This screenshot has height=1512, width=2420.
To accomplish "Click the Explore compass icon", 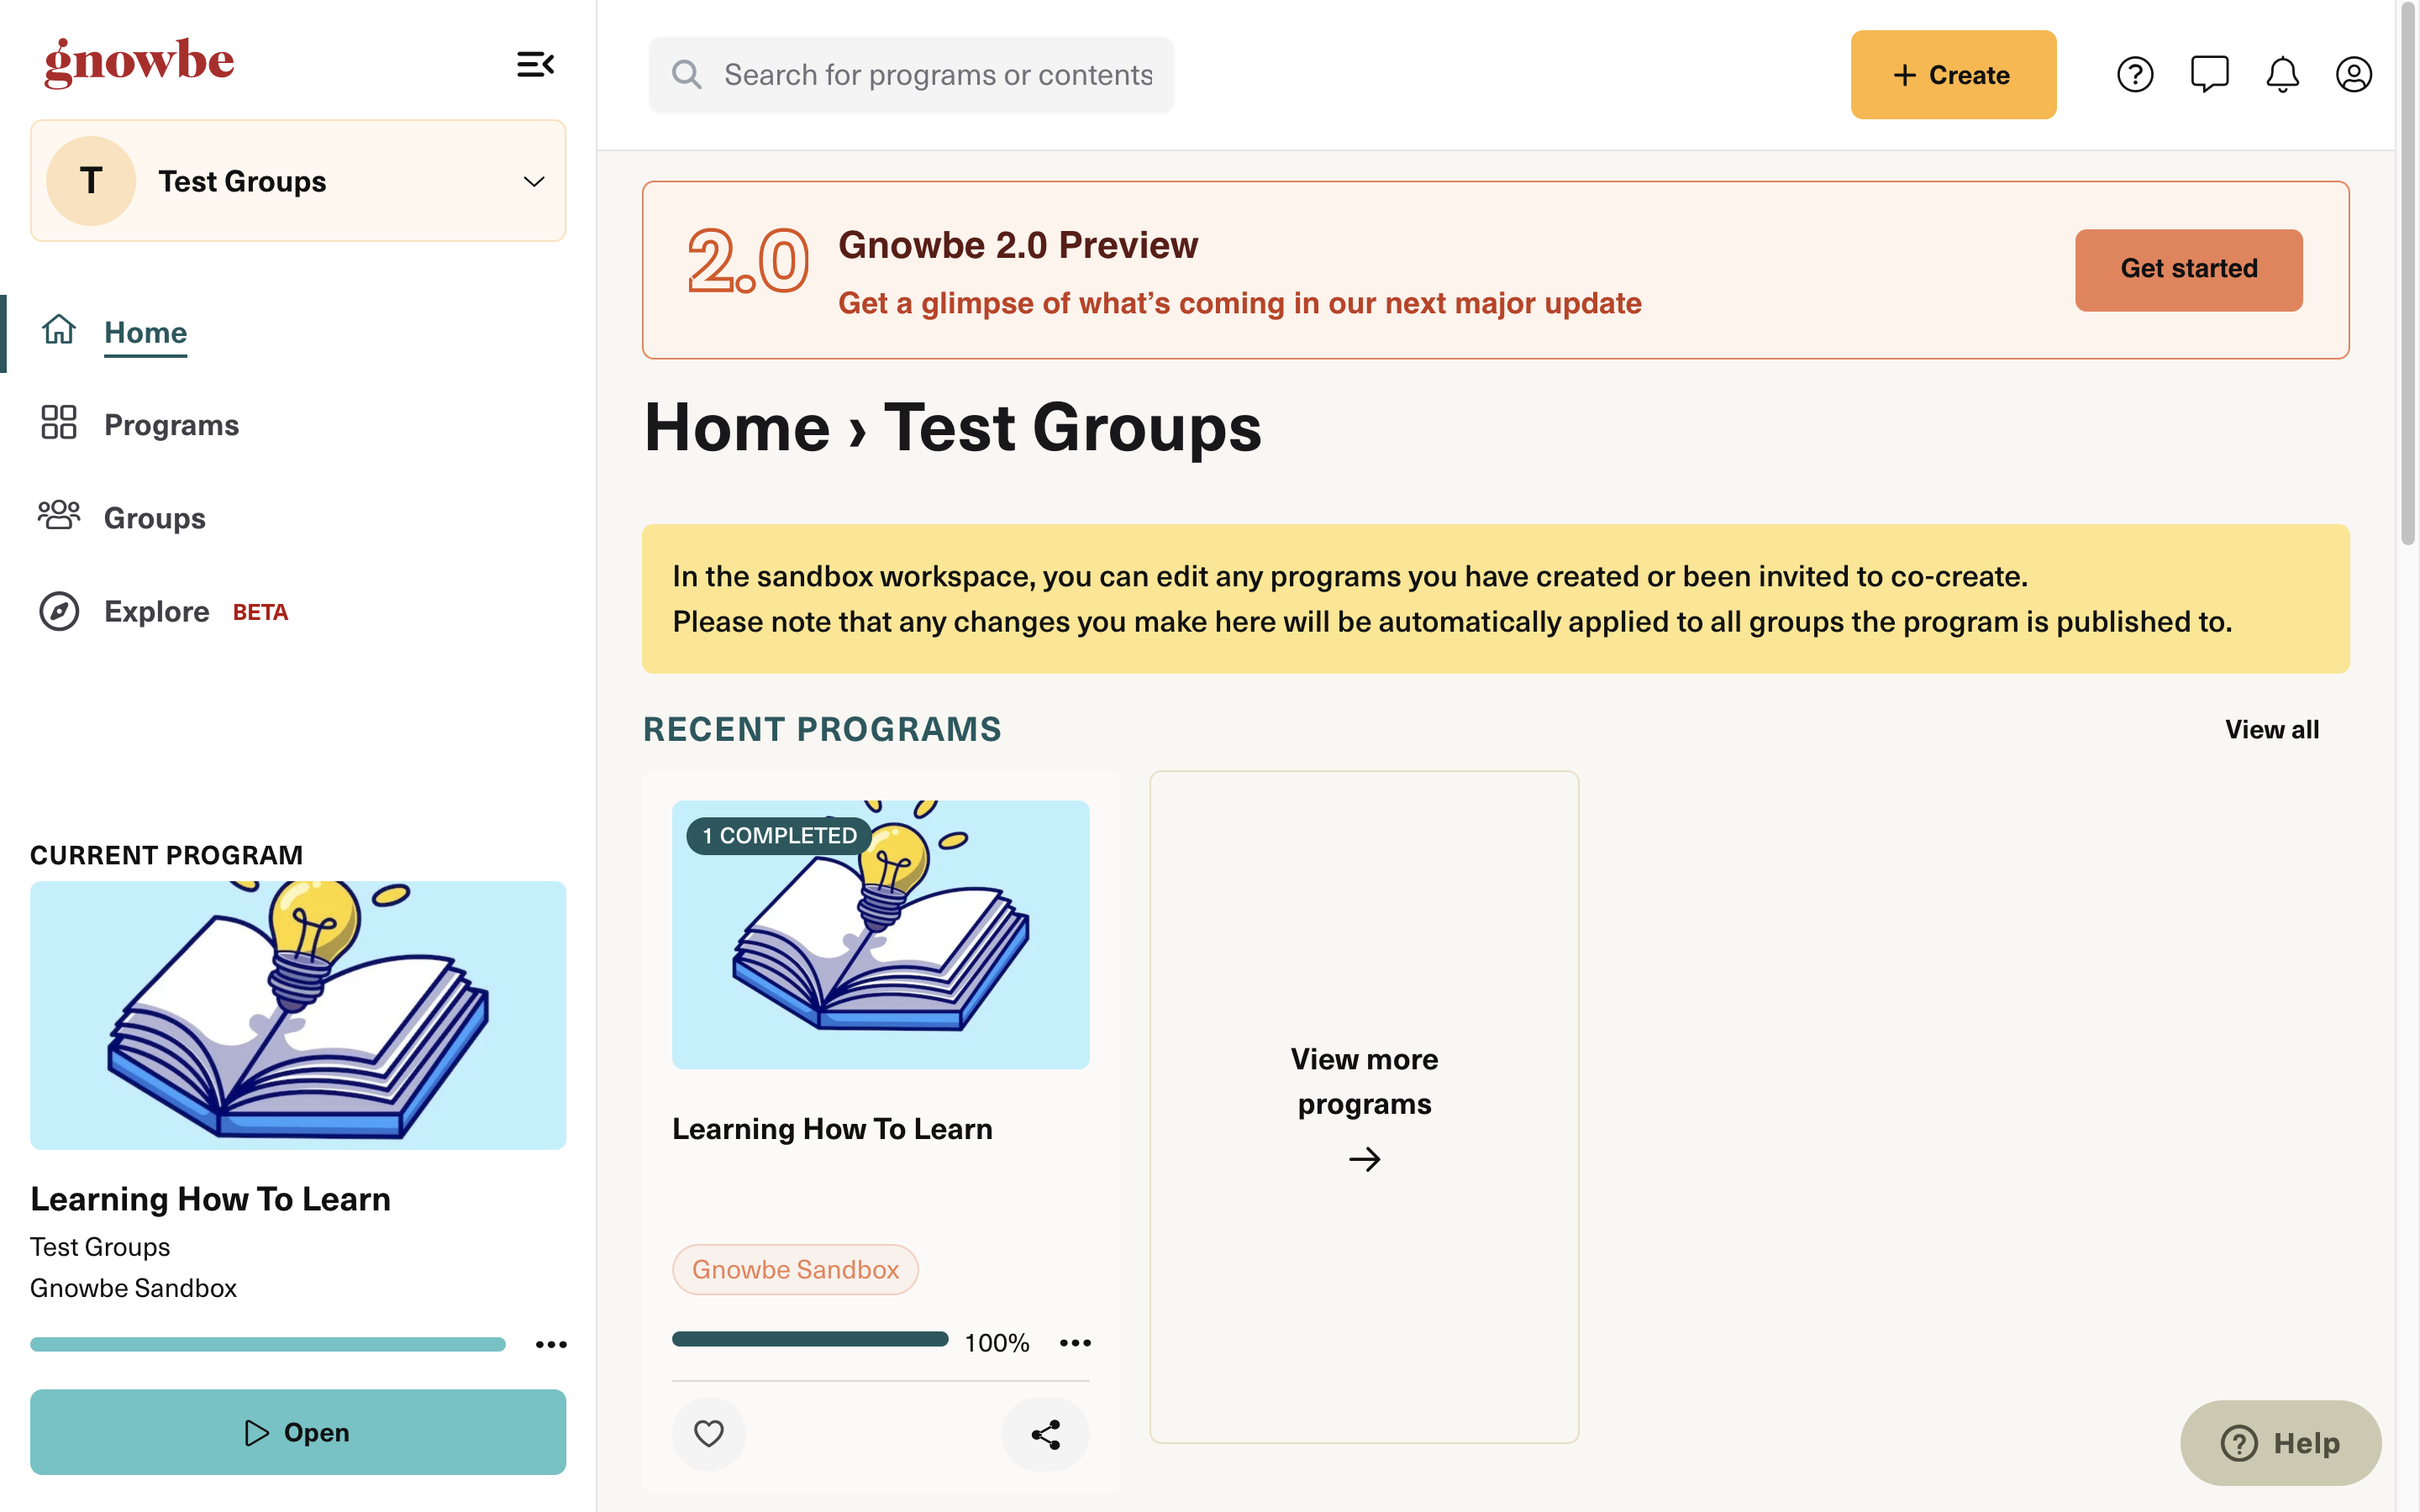I will pyautogui.click(x=59, y=611).
